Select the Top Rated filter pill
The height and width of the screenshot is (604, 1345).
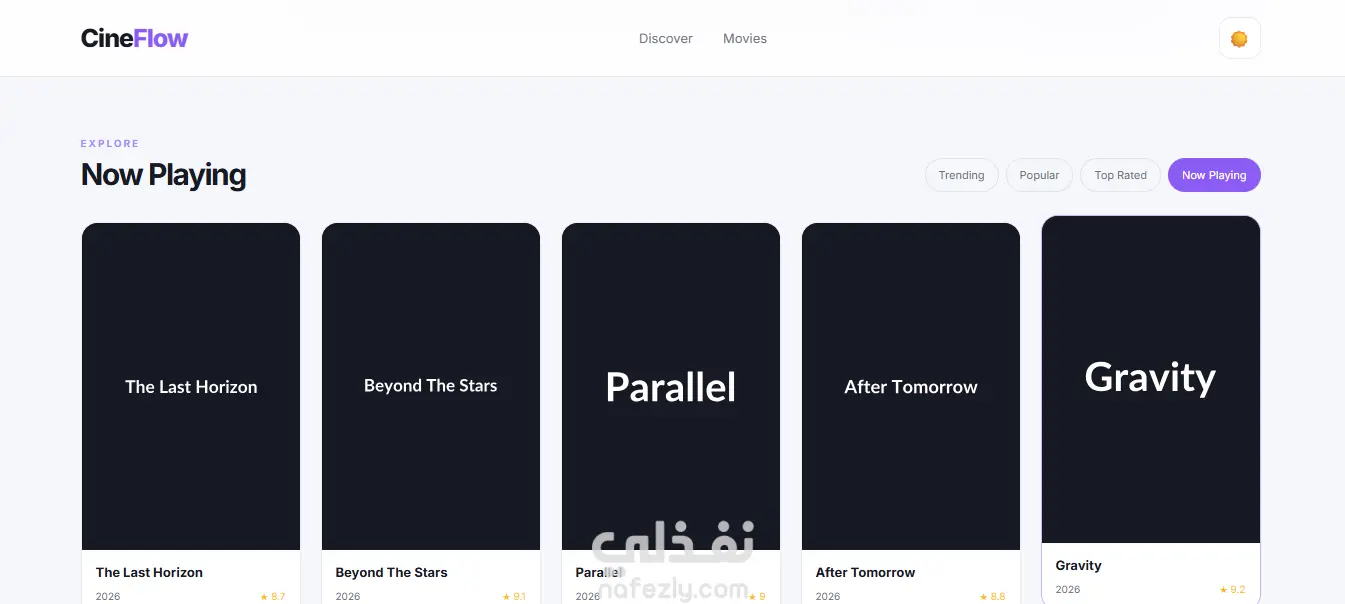[1120, 175]
